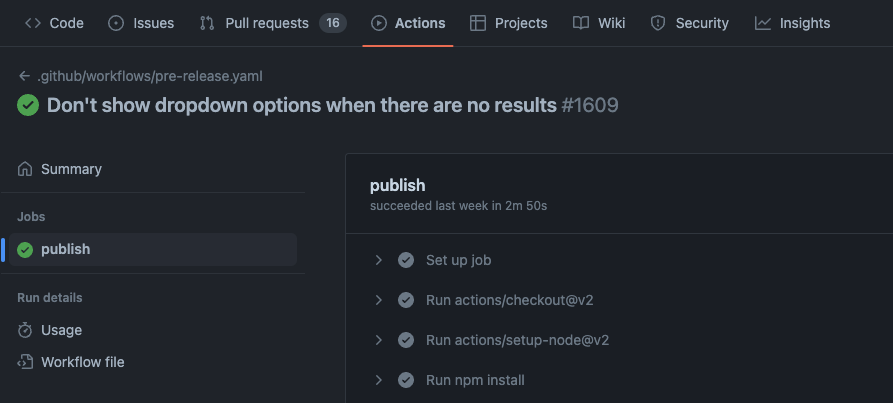This screenshot has height=403, width=893.
Task: Click the Insights graph icon
Action: (763, 23)
